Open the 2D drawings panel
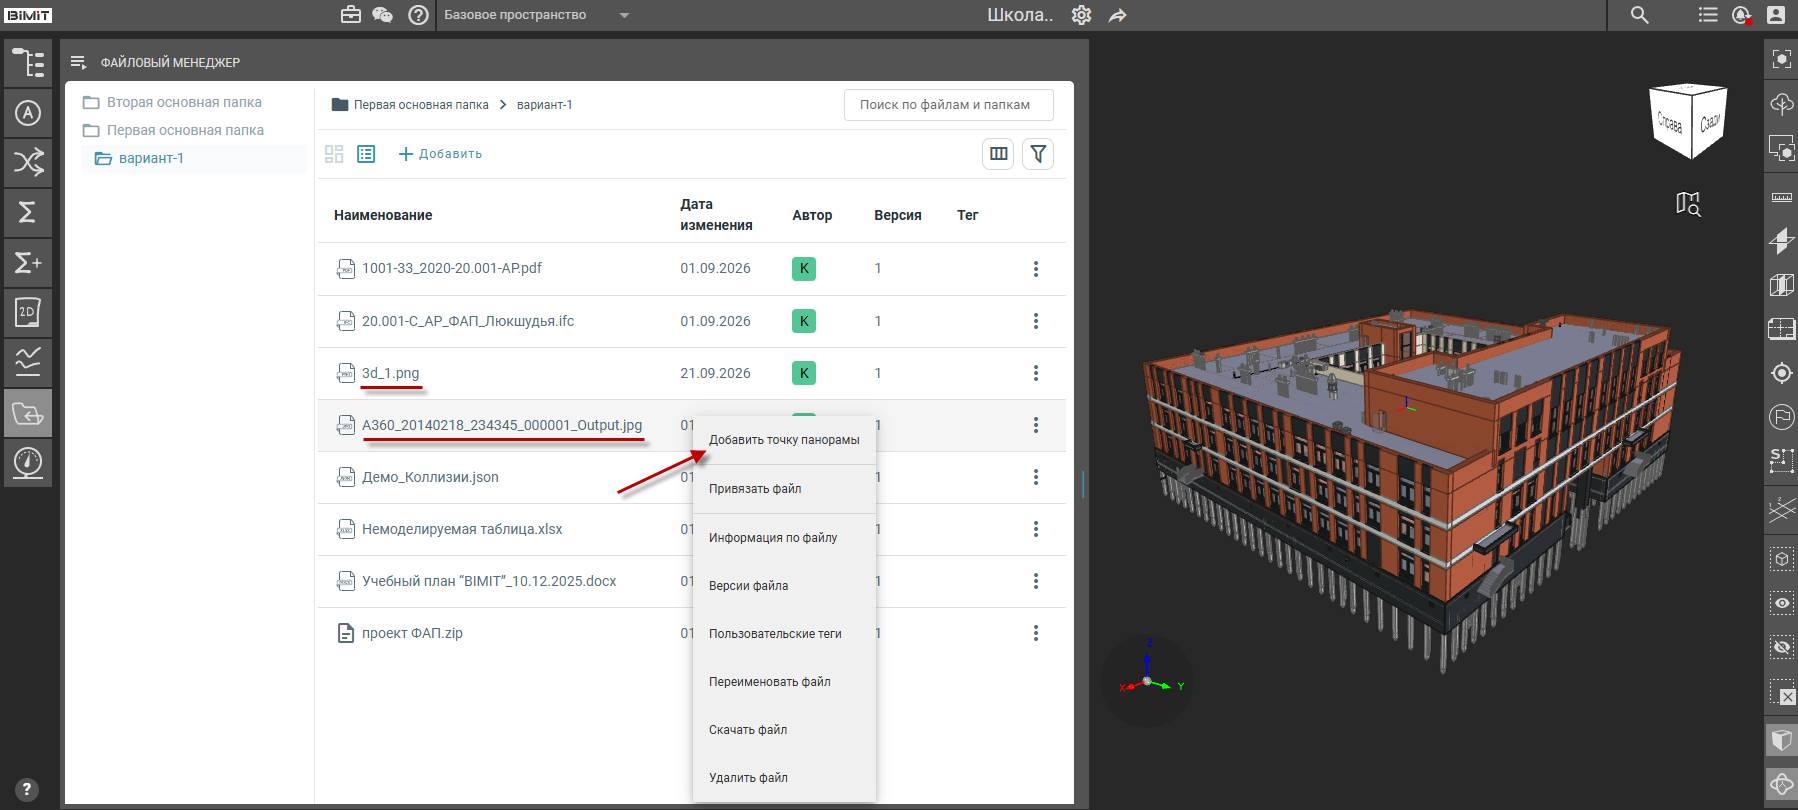This screenshot has width=1798, height=810. pos(28,312)
